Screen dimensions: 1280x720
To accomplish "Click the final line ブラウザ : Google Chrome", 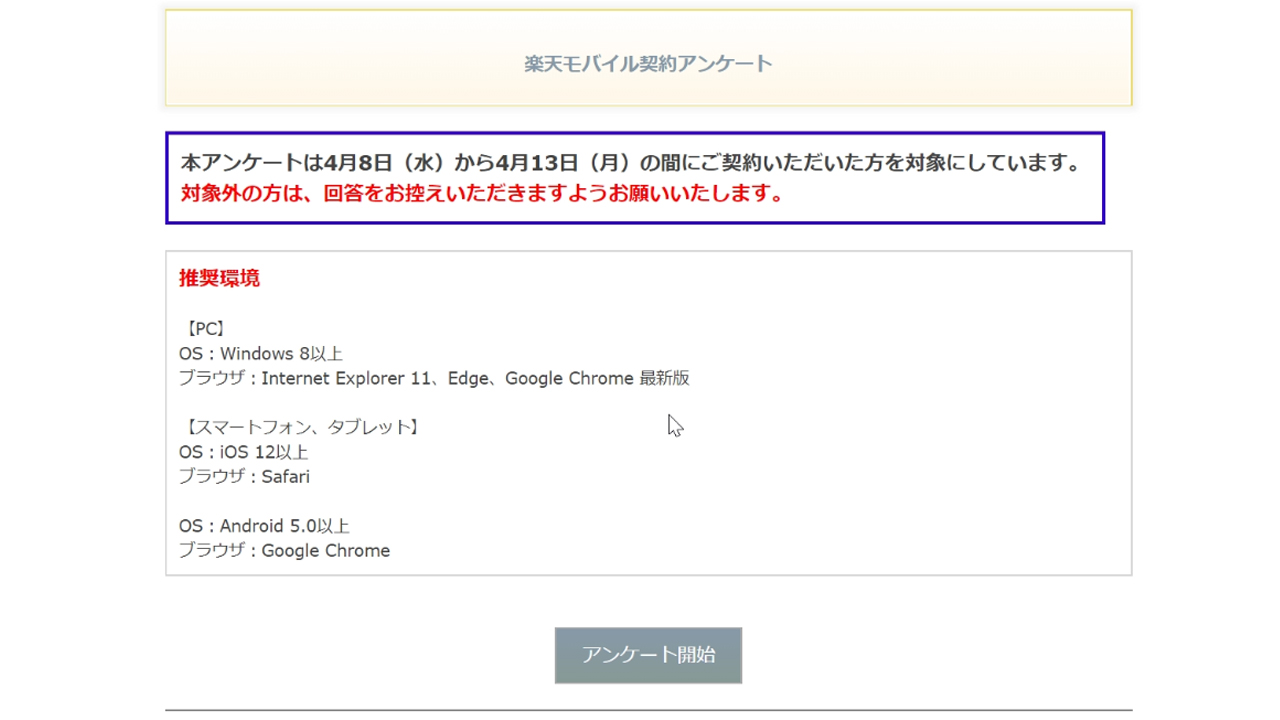I will [x=284, y=550].
